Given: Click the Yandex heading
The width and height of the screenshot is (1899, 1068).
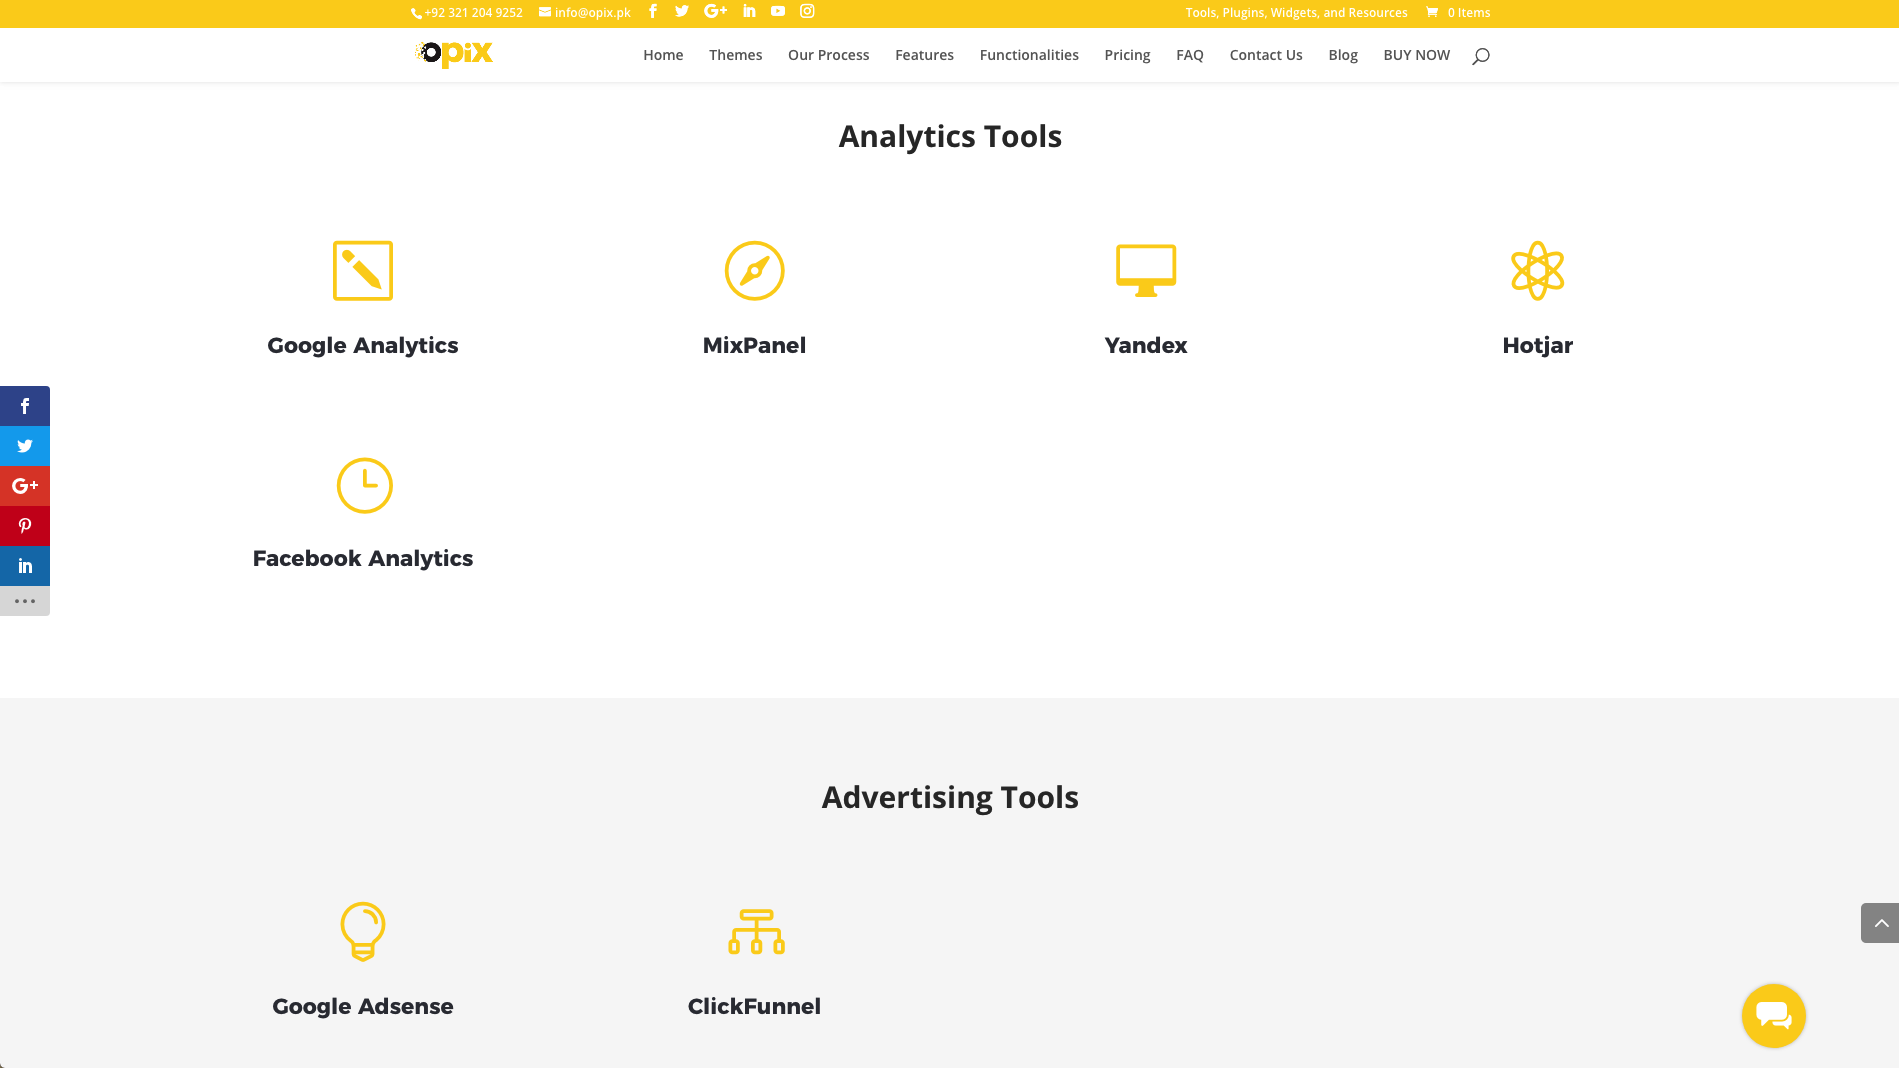Looking at the screenshot, I should (1146, 345).
